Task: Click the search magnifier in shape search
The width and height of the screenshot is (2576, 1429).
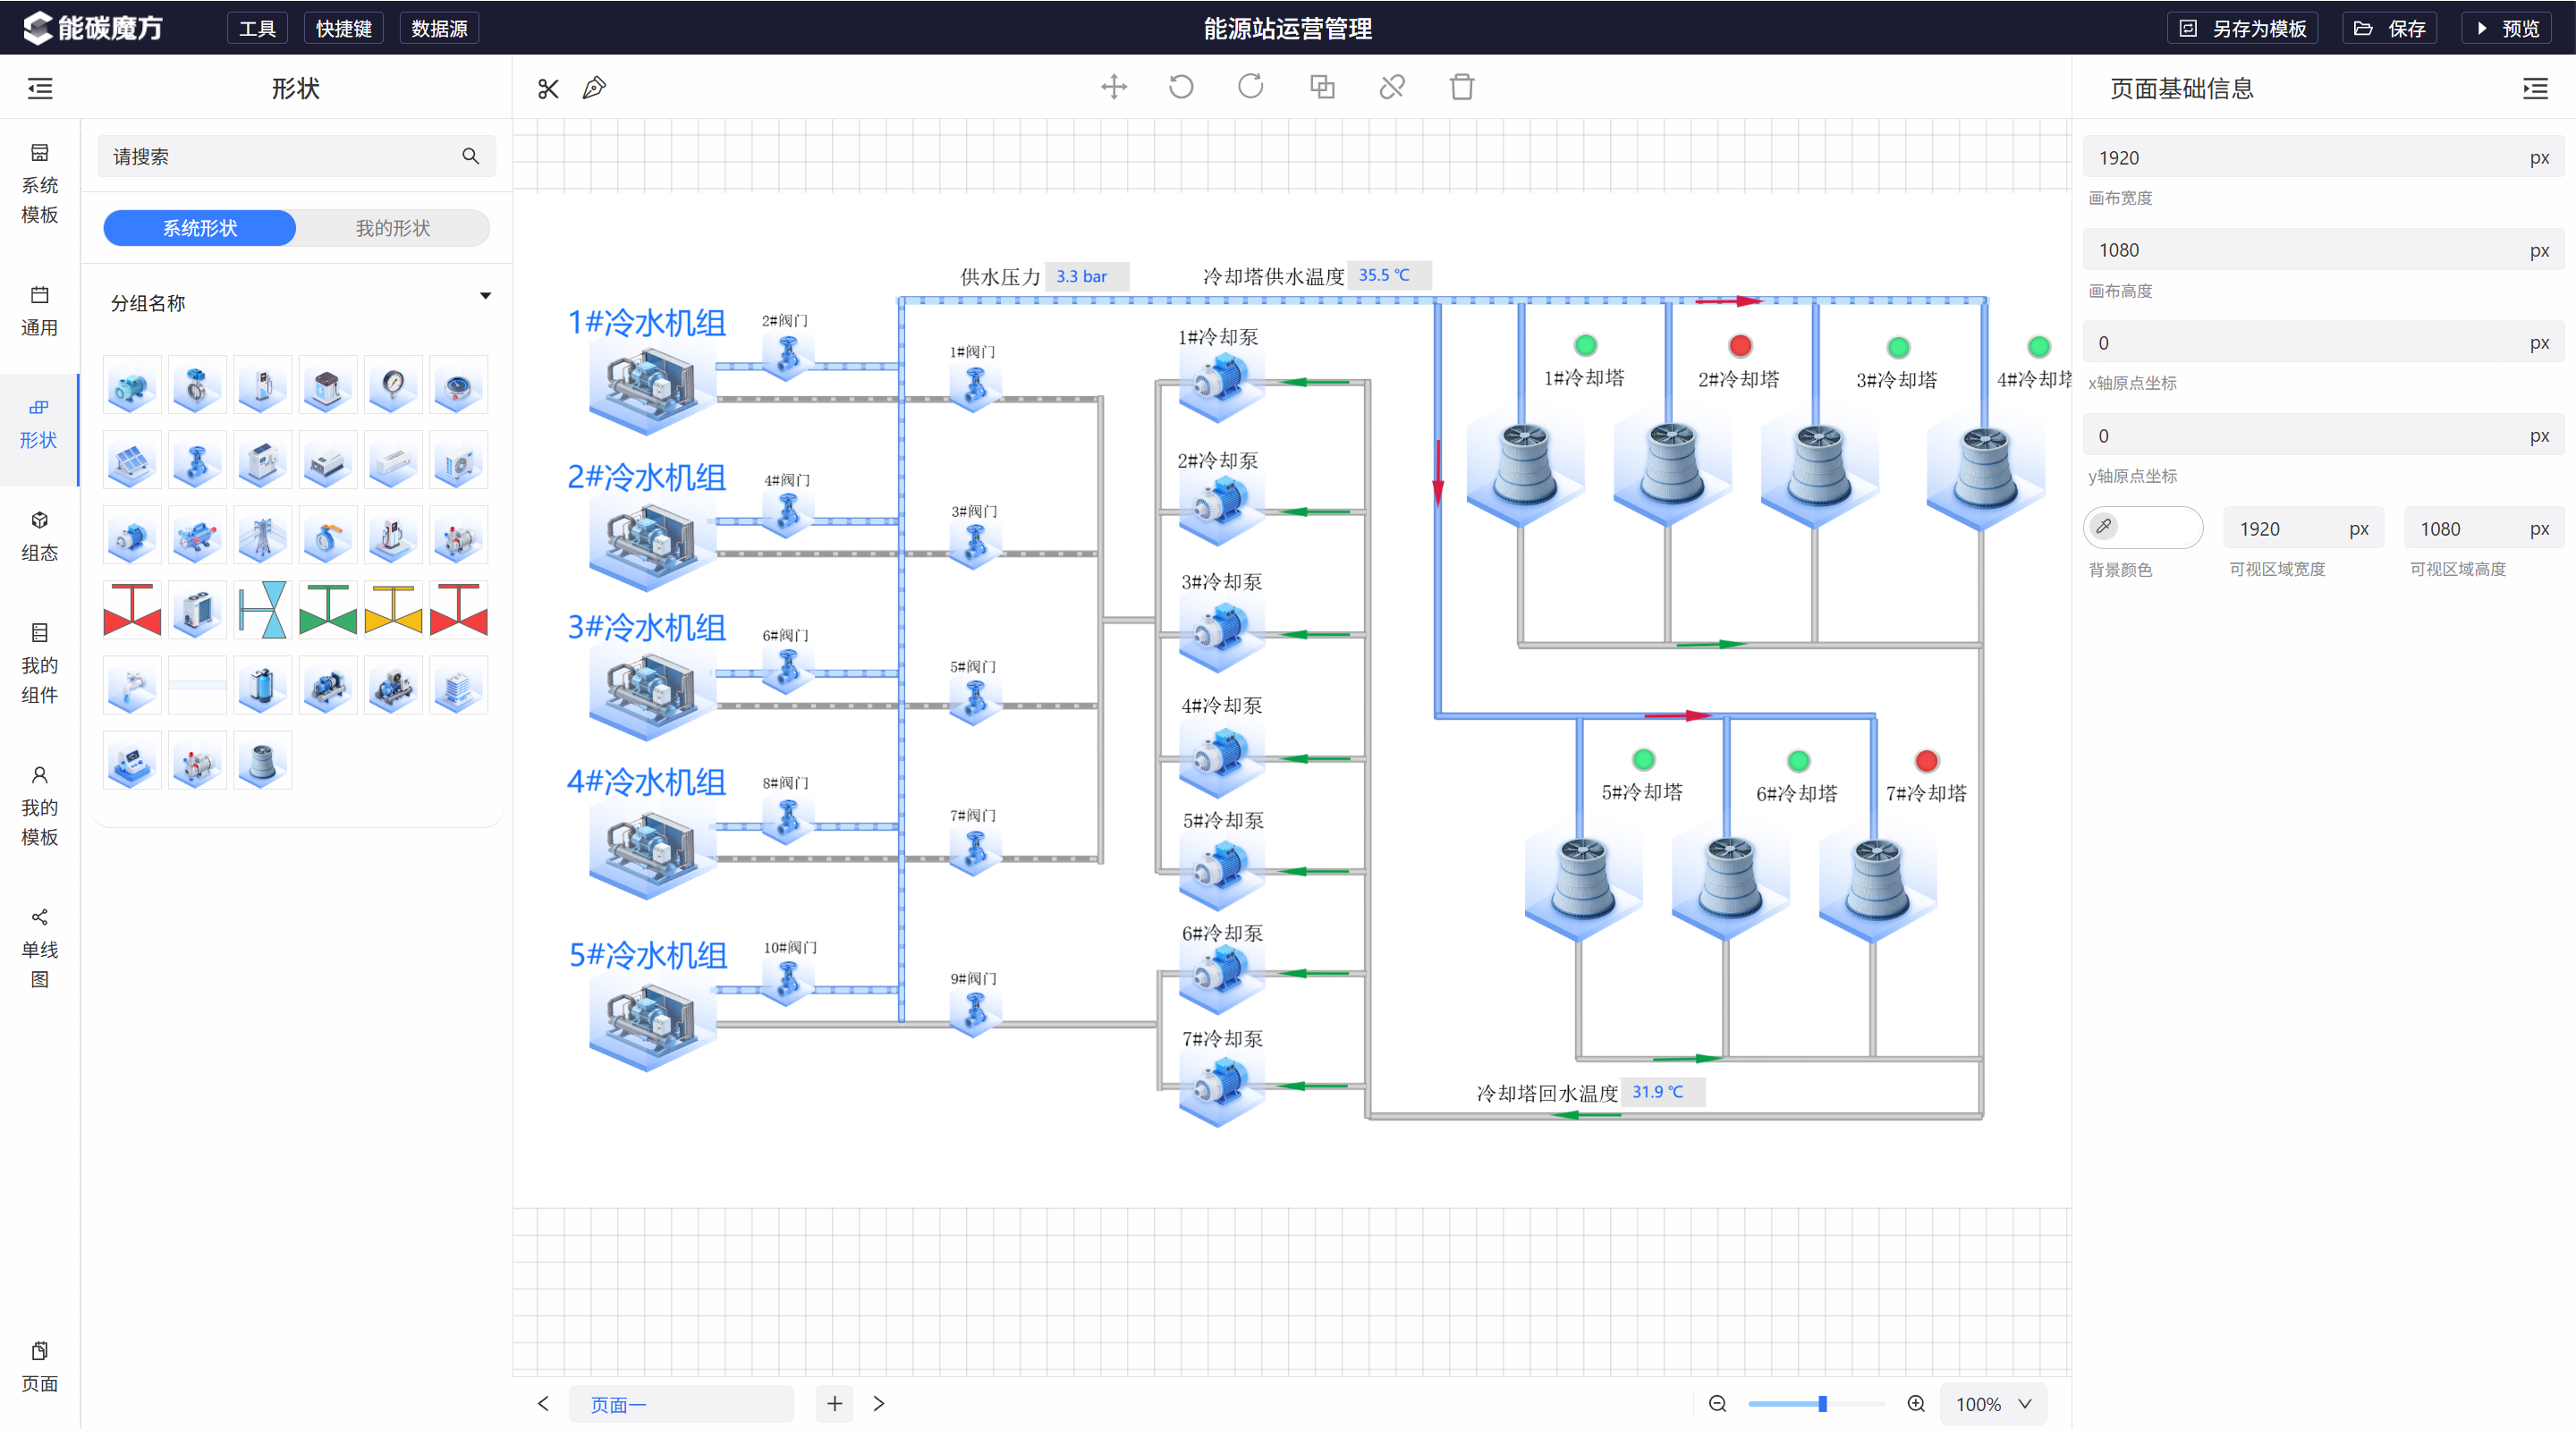Action: coord(470,156)
